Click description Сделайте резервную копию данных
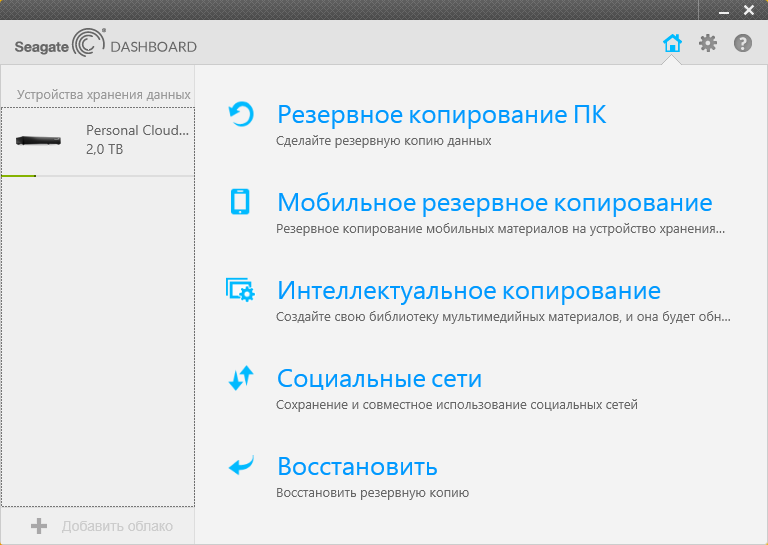 [384, 141]
